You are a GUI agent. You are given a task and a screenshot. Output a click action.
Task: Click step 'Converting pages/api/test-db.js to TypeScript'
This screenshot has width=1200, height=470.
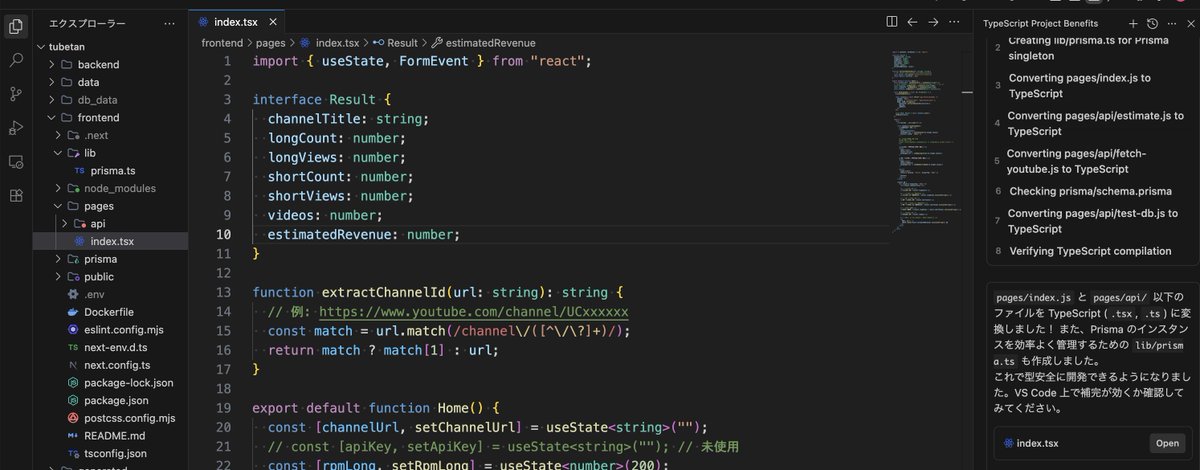(x=1093, y=220)
